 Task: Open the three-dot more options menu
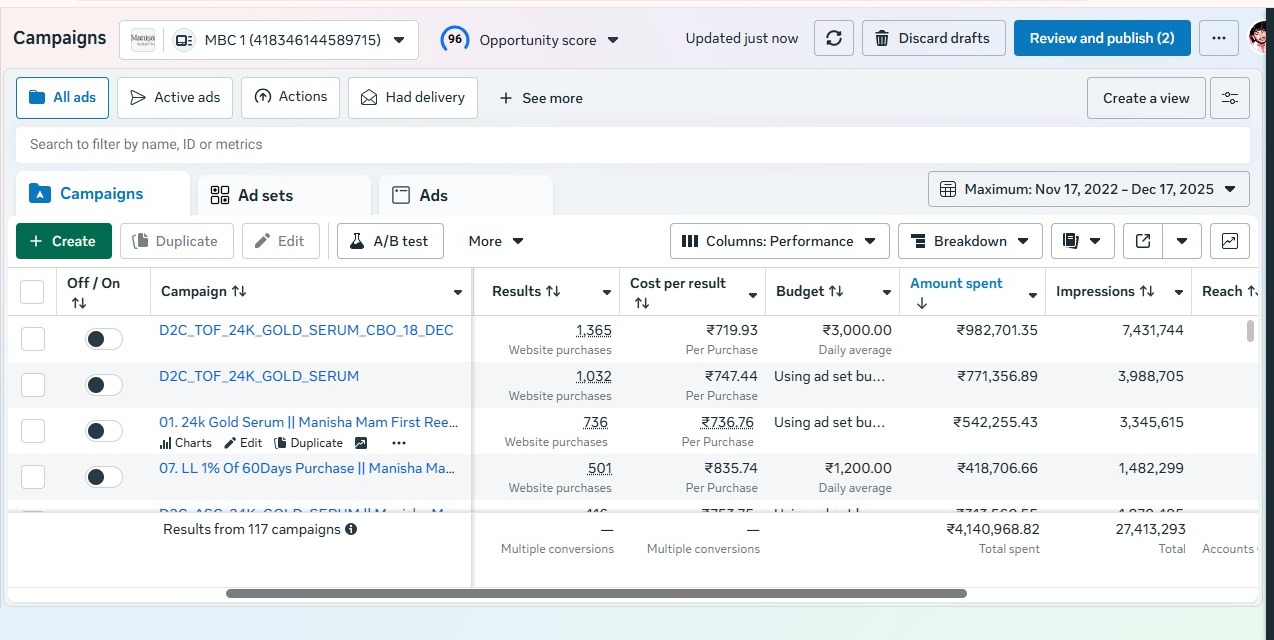[x=1218, y=39]
